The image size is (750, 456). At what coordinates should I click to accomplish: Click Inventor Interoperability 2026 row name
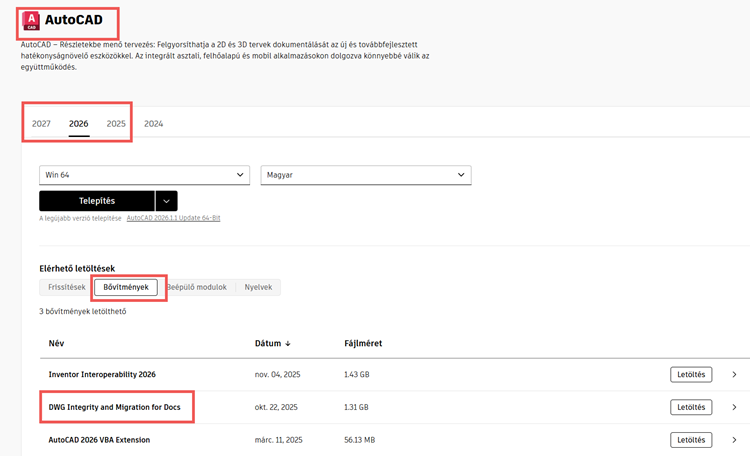pos(102,374)
